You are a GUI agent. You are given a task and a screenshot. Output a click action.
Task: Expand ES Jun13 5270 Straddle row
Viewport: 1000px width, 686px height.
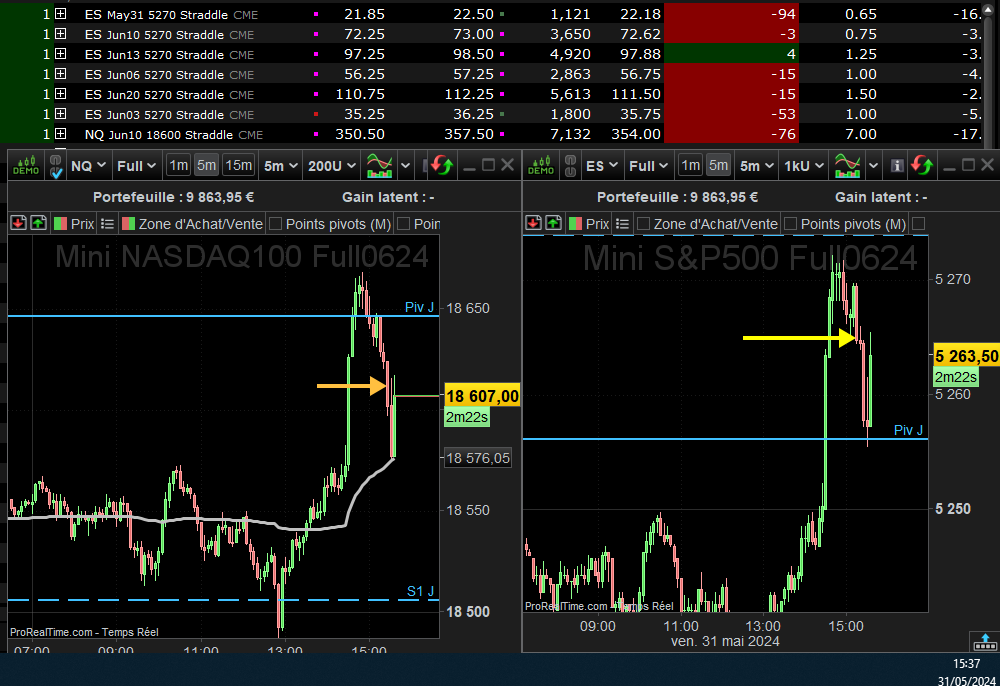(x=61, y=54)
